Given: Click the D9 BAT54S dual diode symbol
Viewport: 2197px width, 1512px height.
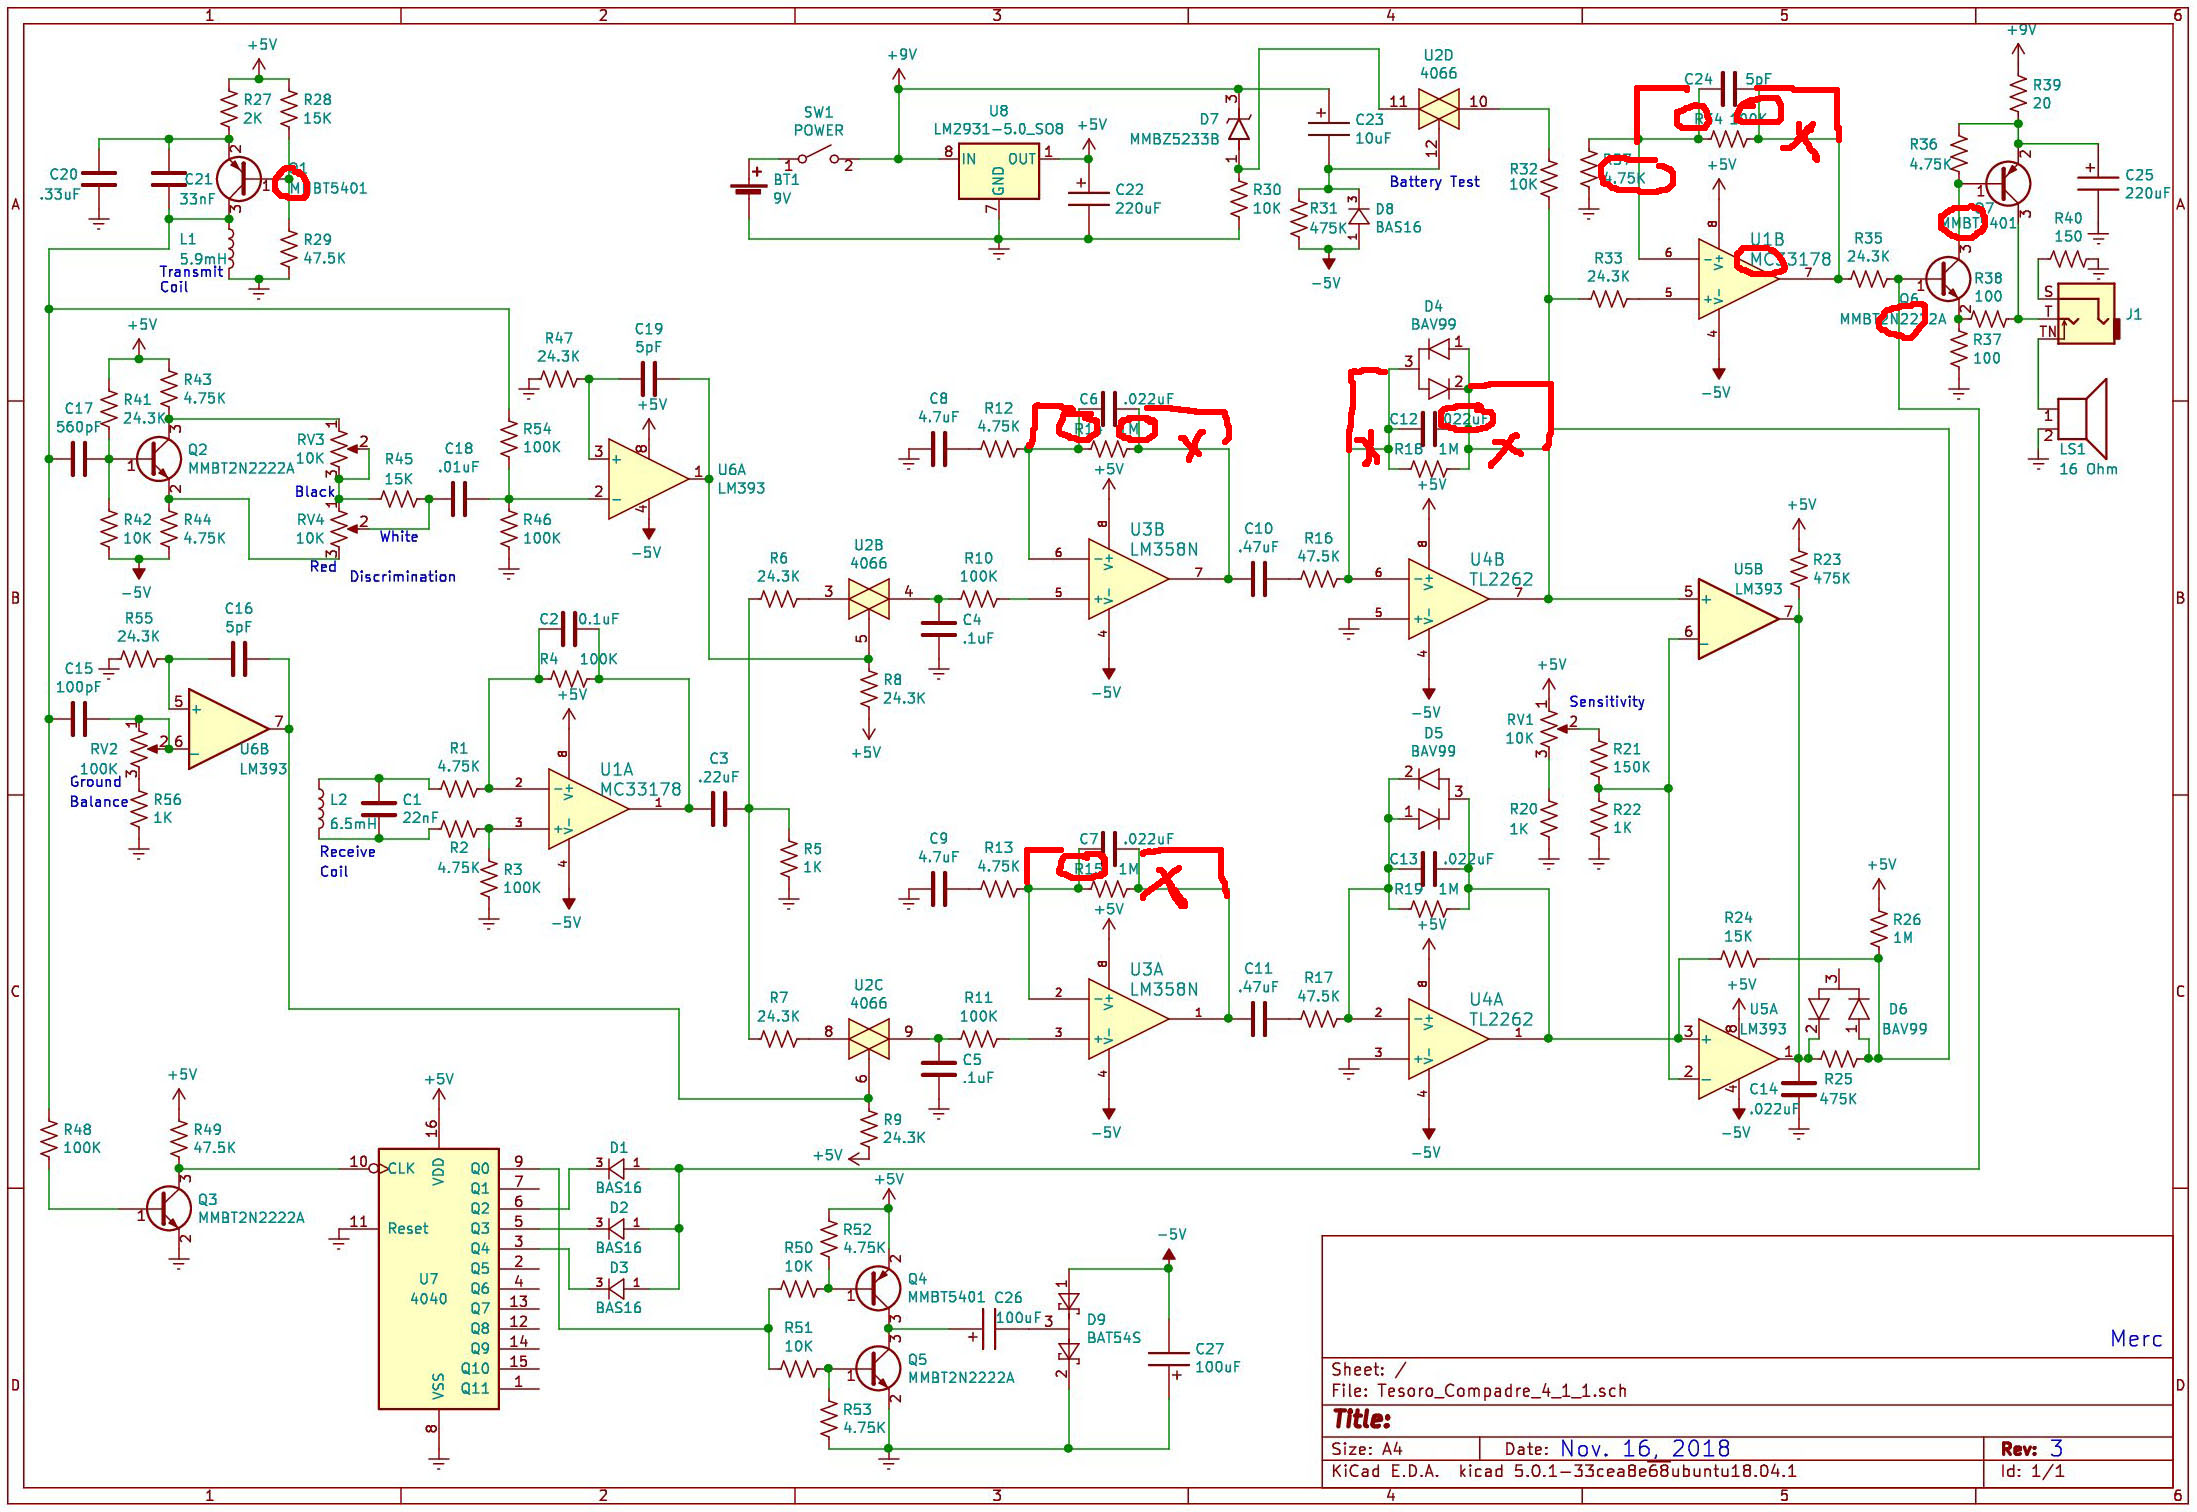Looking at the screenshot, I should 1068,1327.
